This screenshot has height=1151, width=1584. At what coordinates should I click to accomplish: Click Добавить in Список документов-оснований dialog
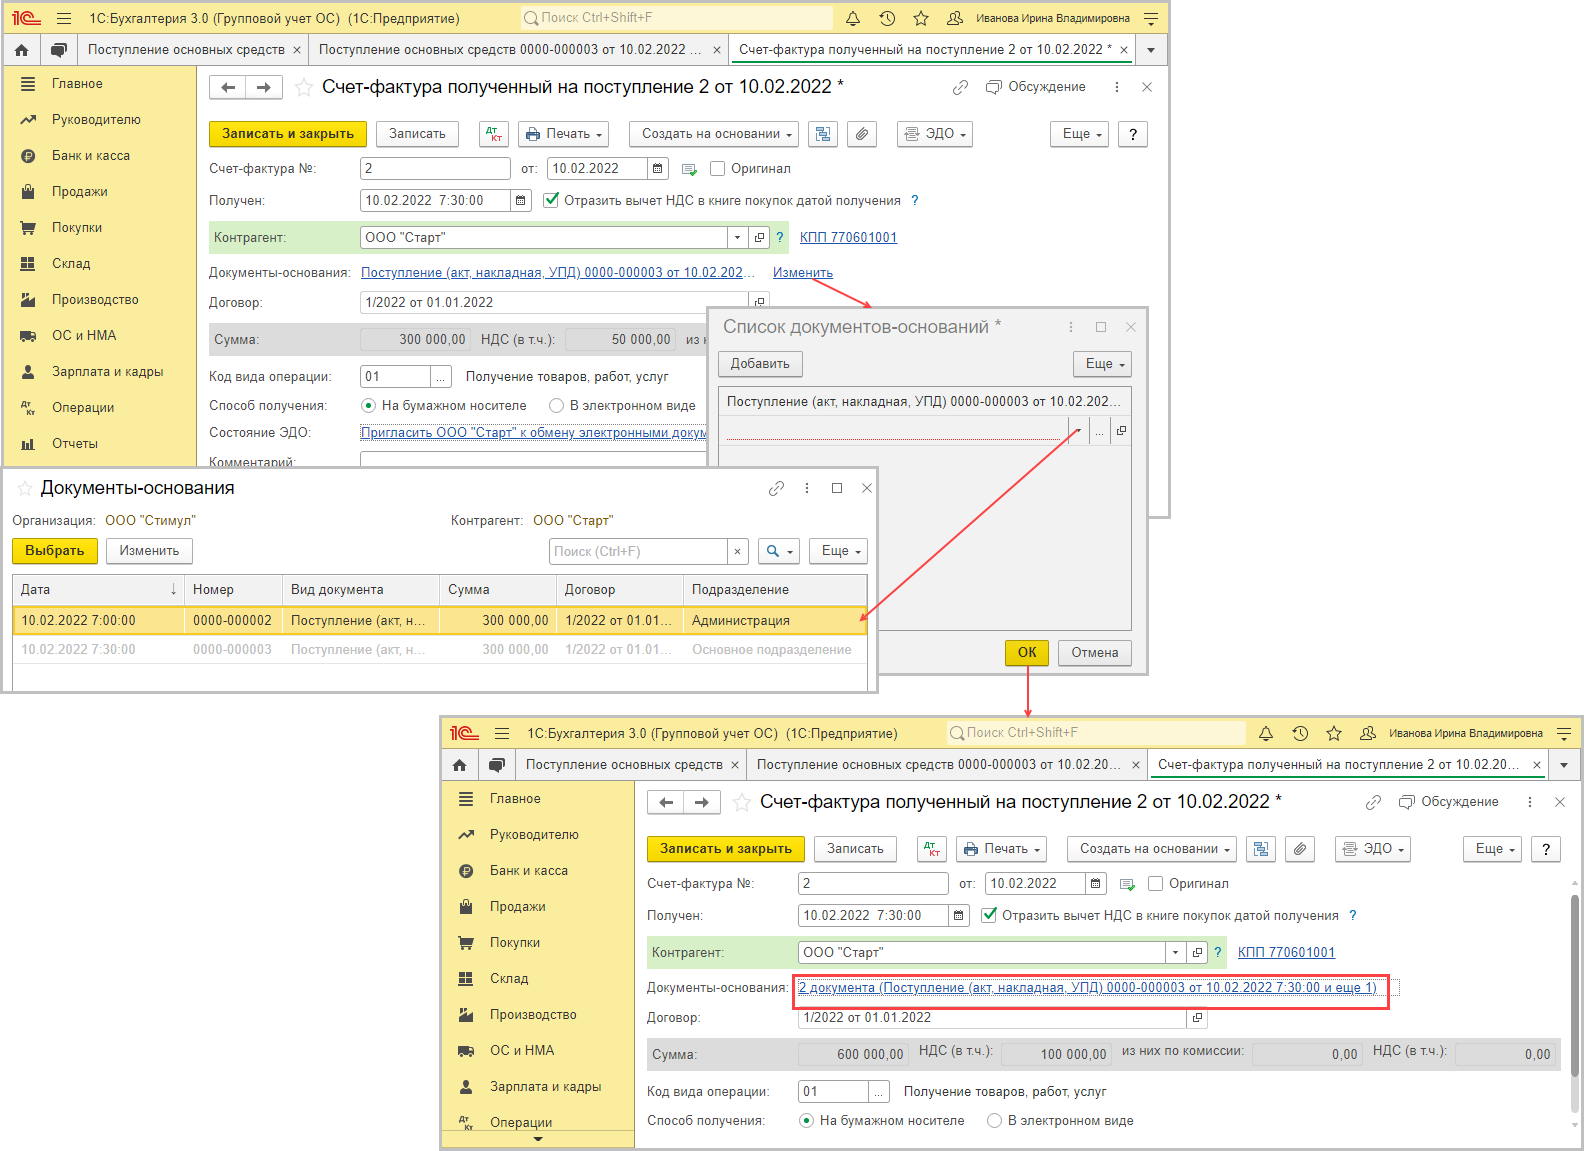760,364
